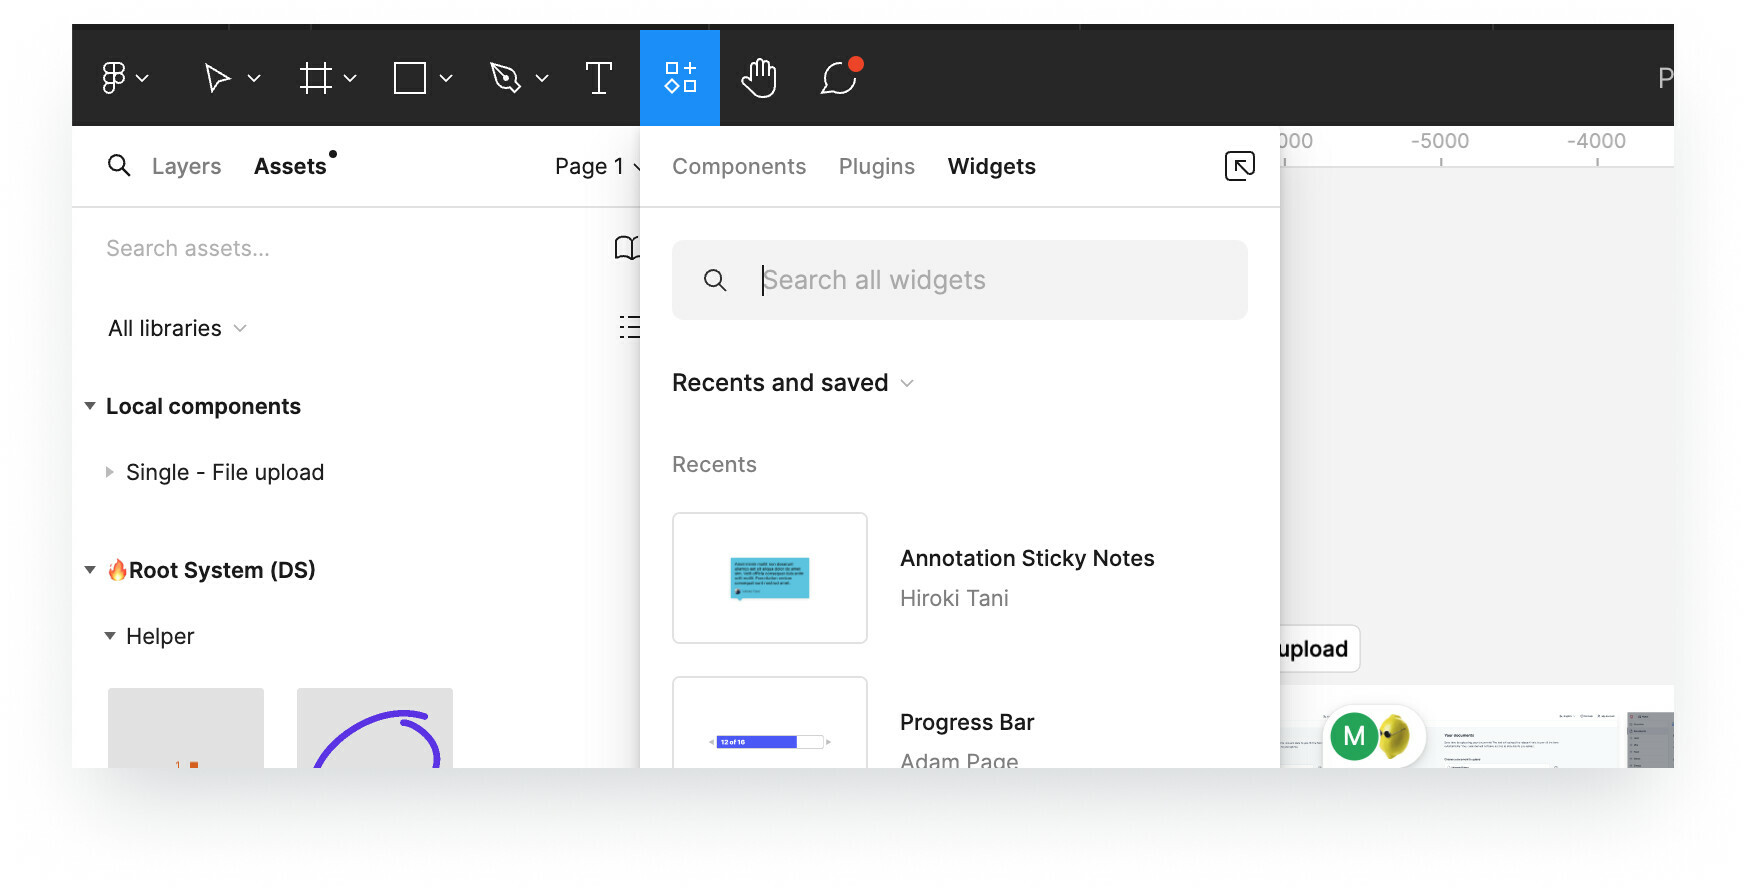Open Pen tool options chevron
1746x888 pixels.
pos(542,78)
